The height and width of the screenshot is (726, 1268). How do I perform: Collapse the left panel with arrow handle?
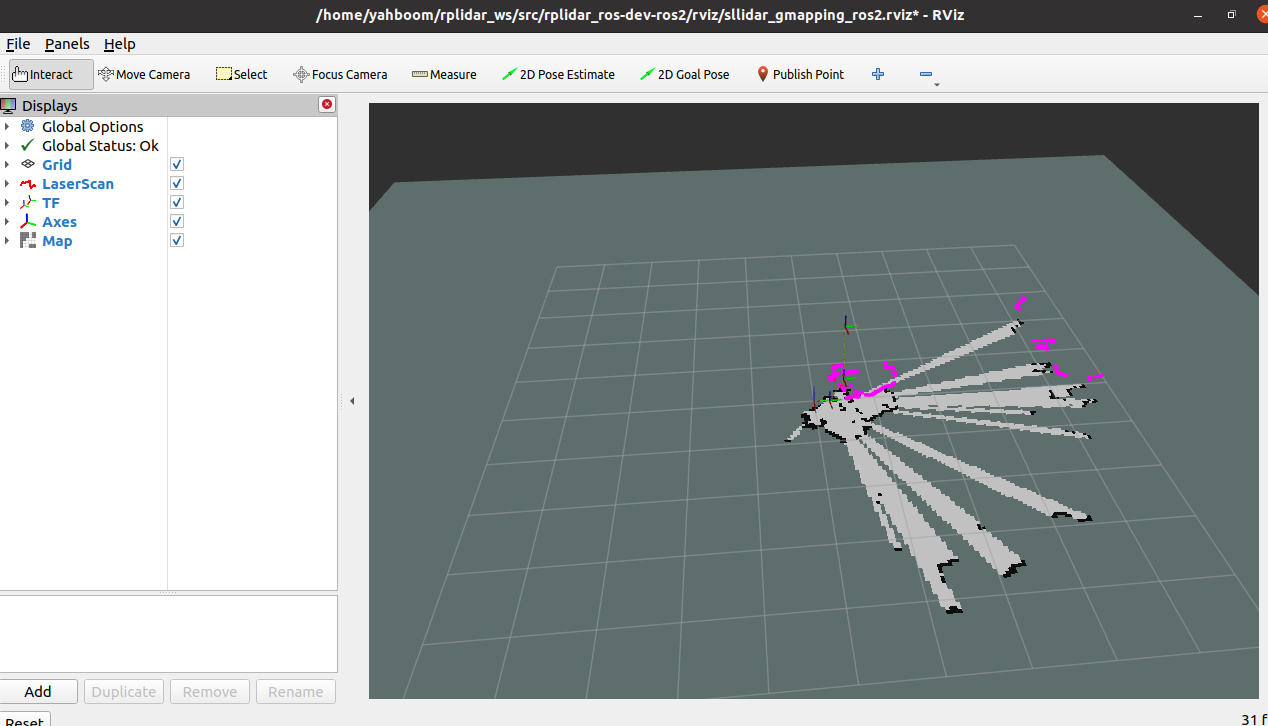(352, 401)
